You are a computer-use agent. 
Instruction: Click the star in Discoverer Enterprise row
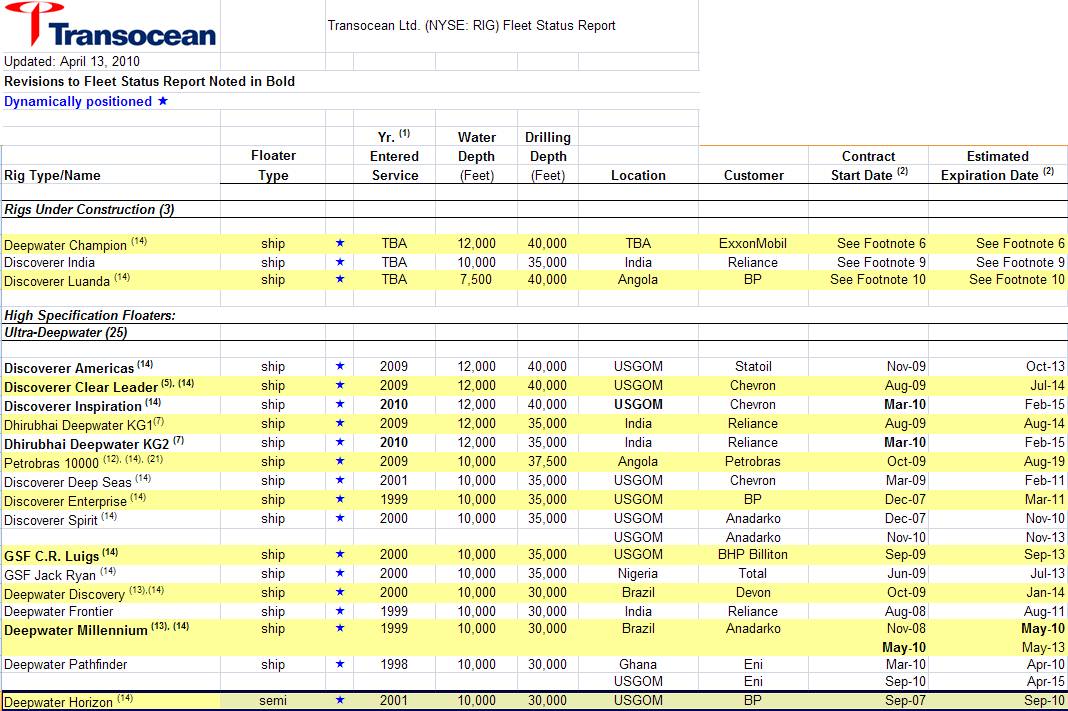click(x=340, y=499)
